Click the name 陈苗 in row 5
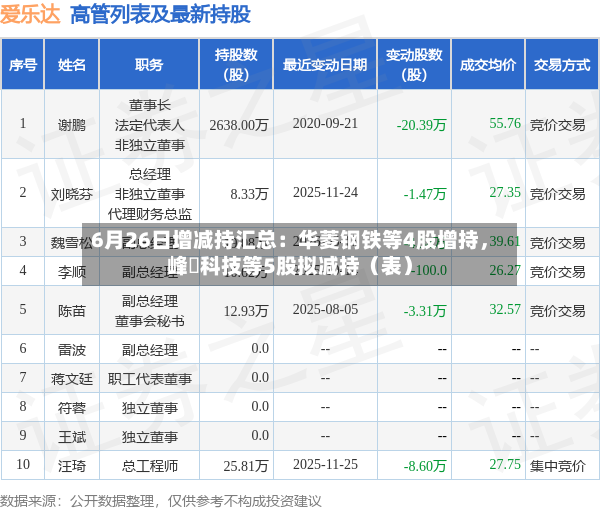The width and height of the screenshot is (600, 510). [72, 311]
